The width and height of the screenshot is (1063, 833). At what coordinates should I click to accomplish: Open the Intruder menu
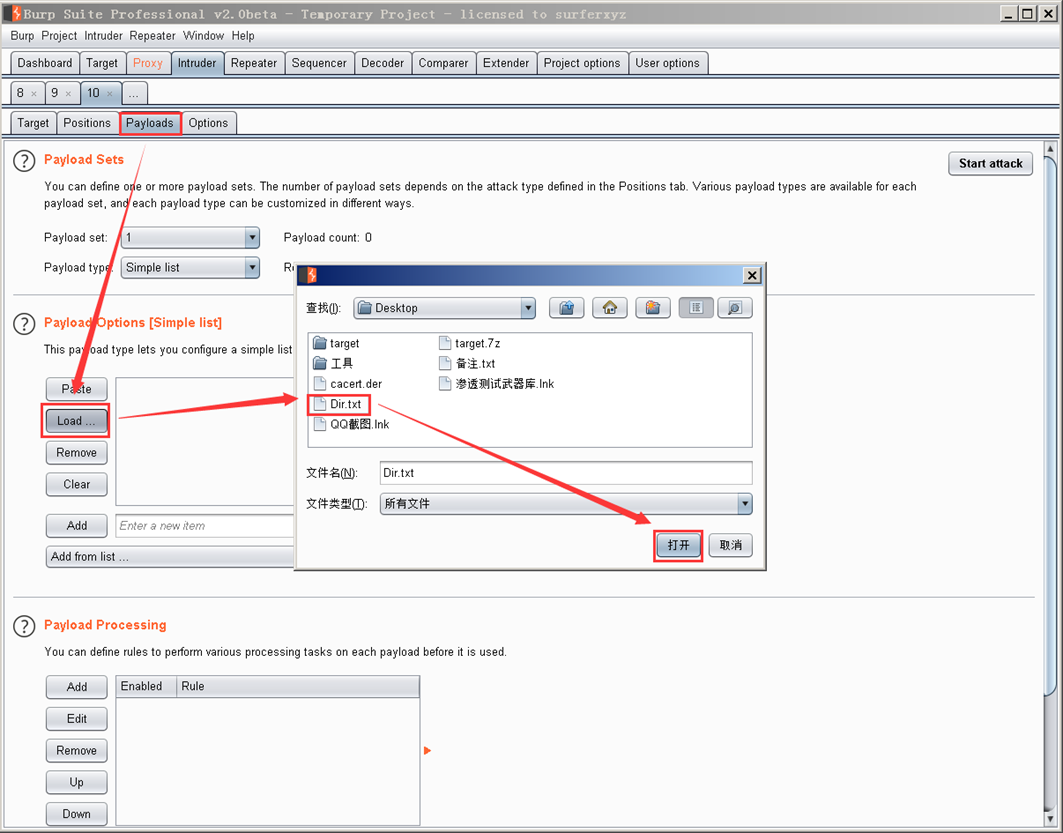point(103,36)
